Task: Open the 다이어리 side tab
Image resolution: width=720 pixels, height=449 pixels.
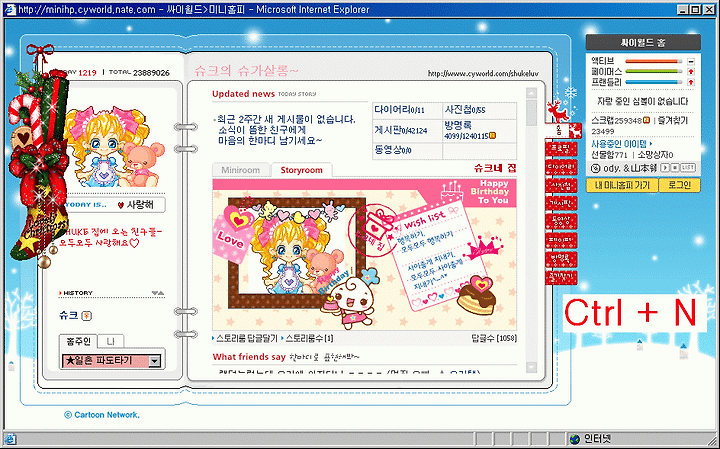Action: coord(561,167)
